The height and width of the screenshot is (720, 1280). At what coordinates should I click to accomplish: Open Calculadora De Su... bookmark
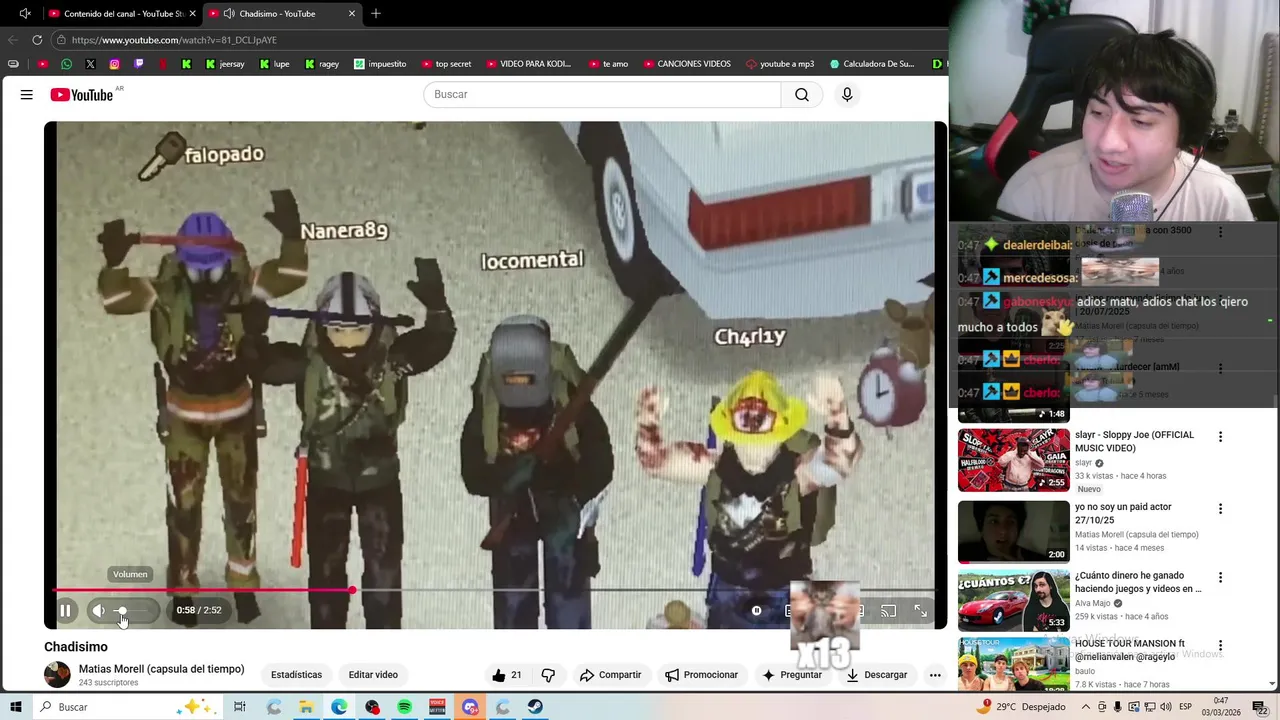click(871, 64)
